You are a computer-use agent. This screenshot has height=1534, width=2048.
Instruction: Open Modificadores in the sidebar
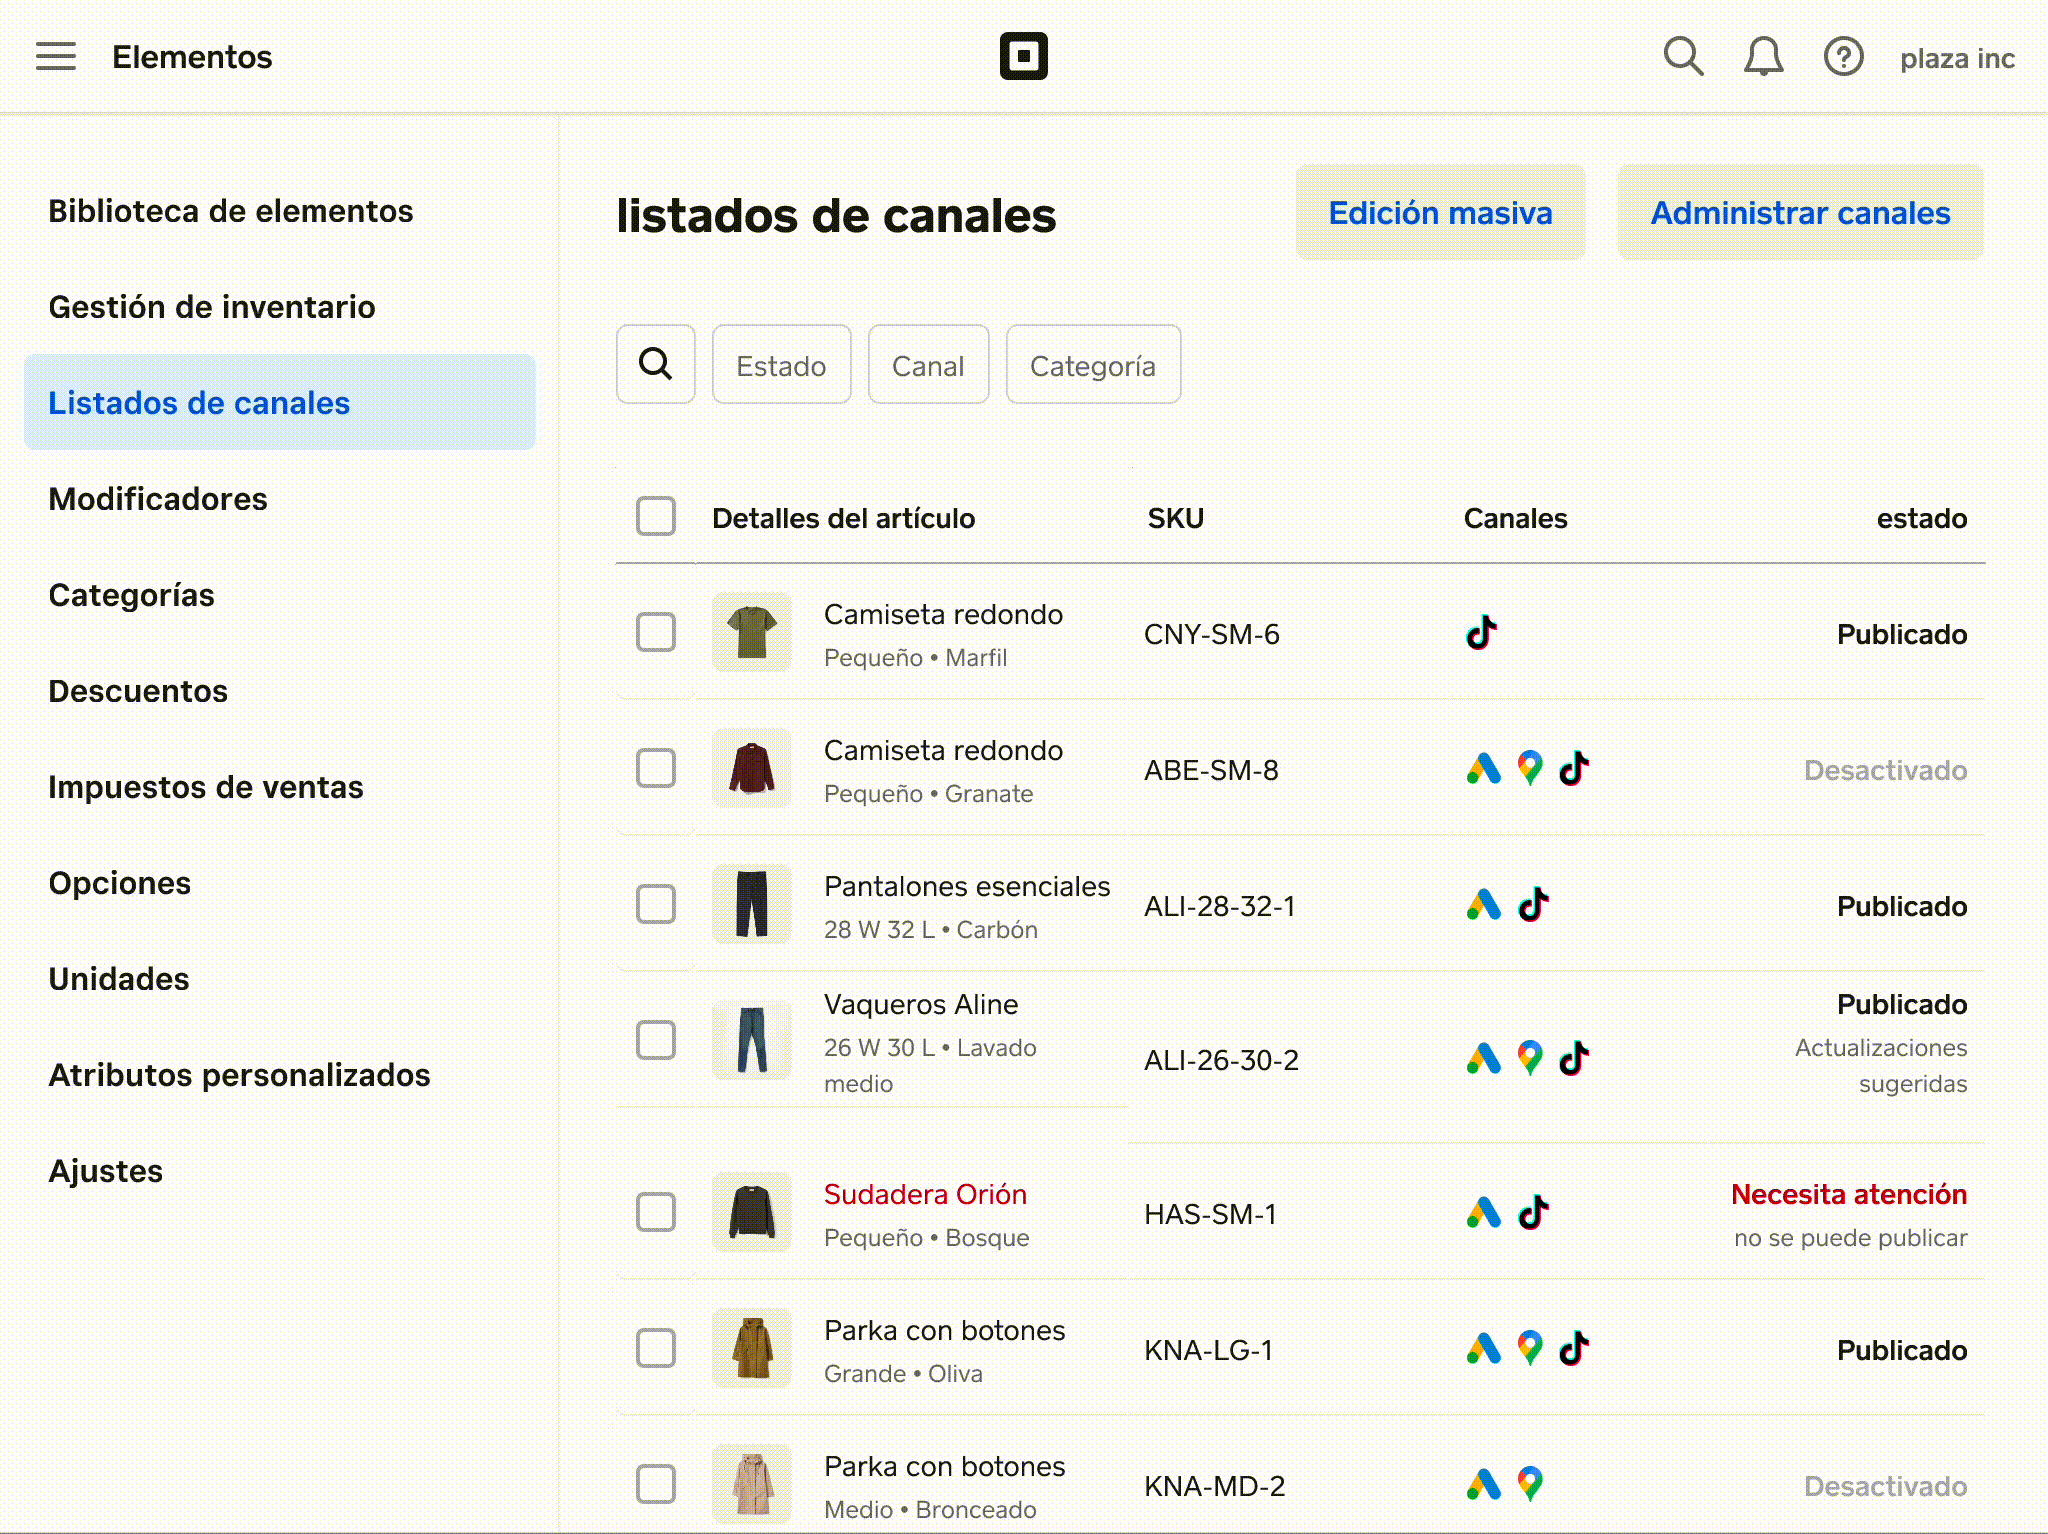click(158, 499)
